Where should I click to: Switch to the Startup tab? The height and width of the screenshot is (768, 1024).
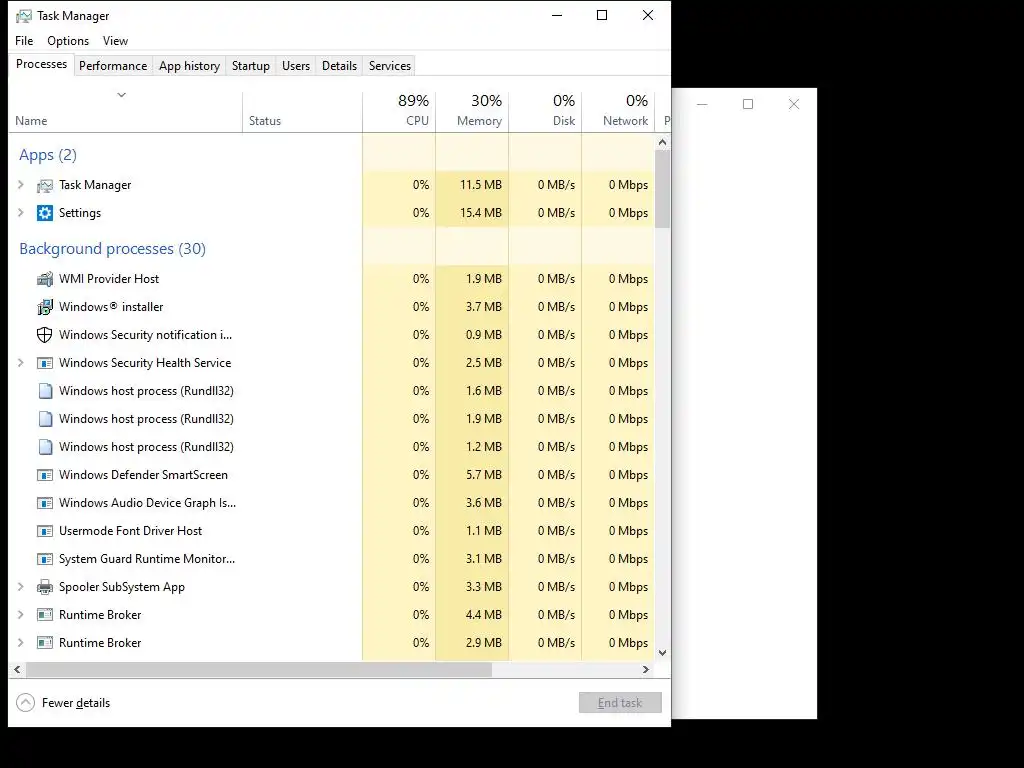coord(251,66)
